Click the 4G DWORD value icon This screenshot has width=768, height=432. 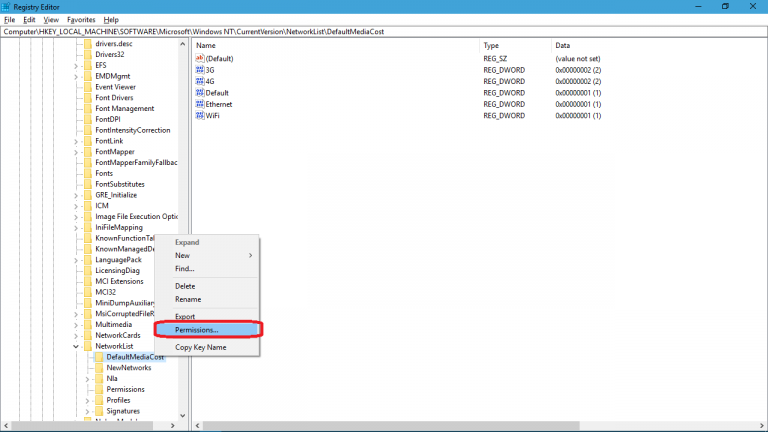coord(200,82)
